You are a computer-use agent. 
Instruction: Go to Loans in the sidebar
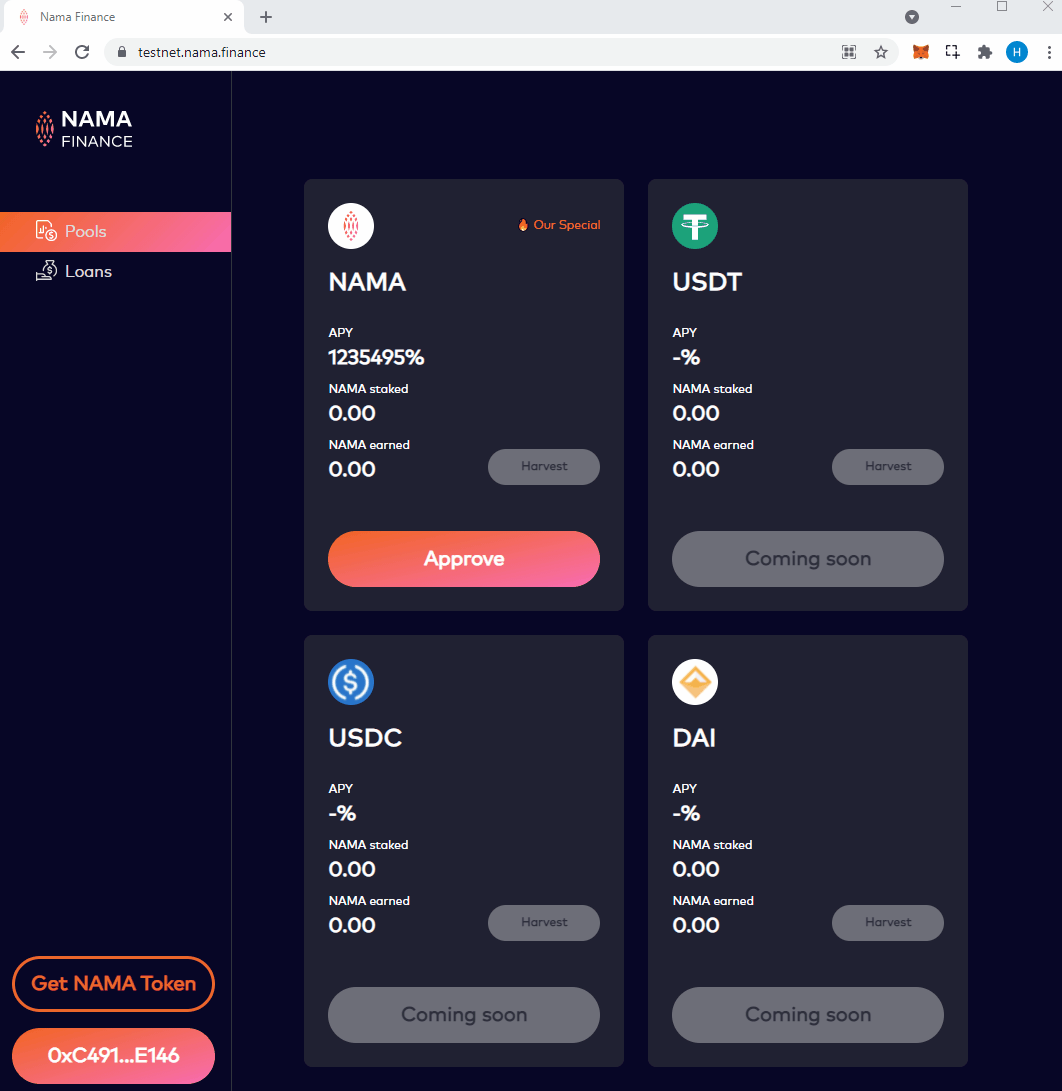point(88,271)
